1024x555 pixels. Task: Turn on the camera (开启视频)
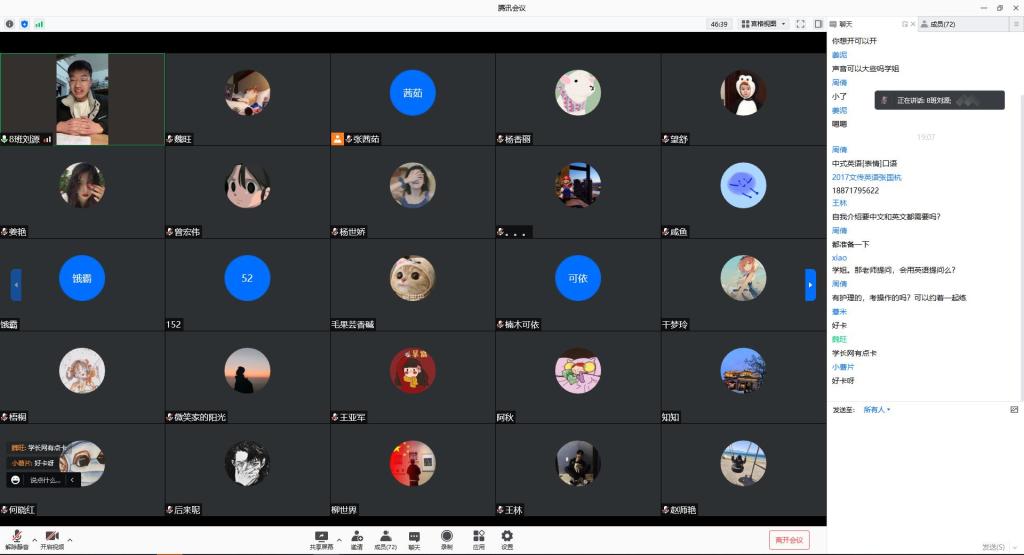(x=51, y=538)
